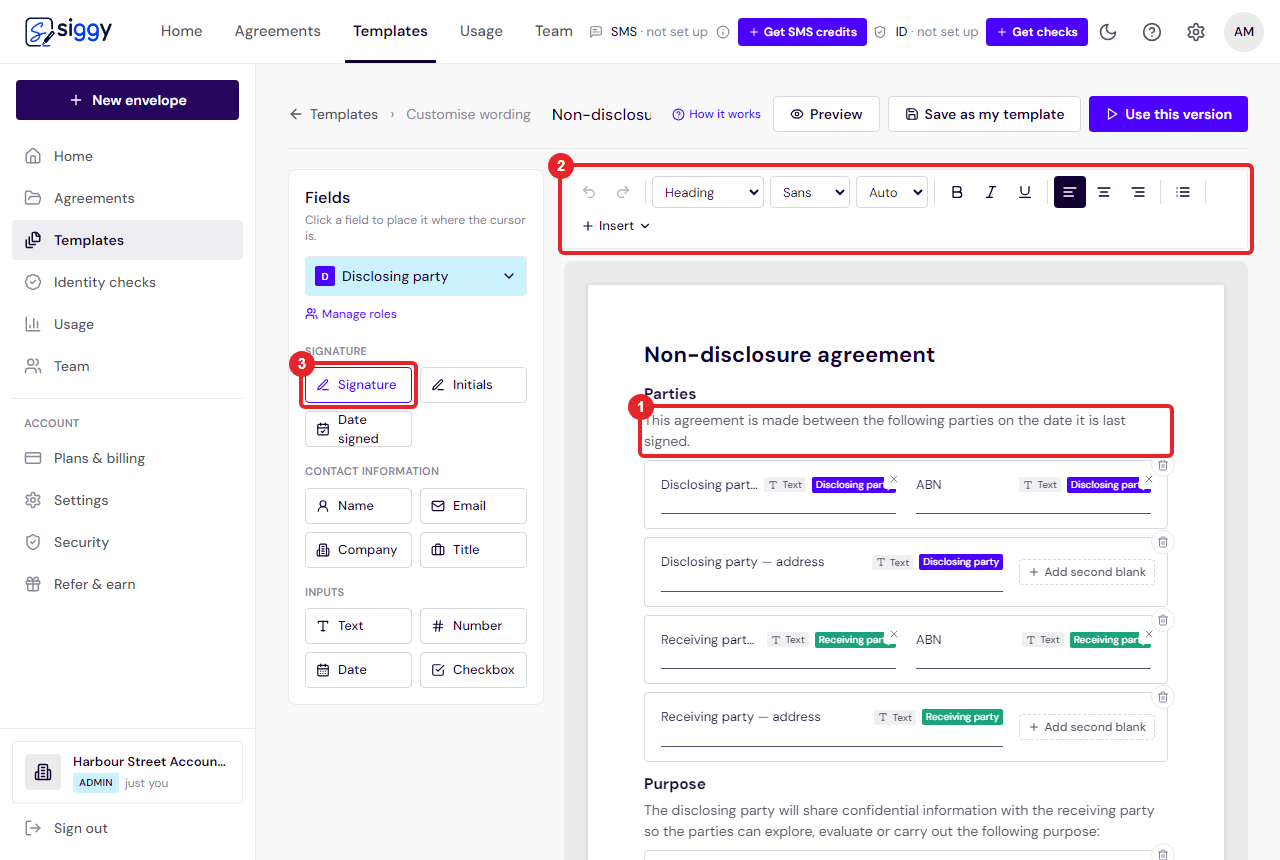Open the Disclosing party role selector
This screenshot has width=1280, height=860.
[416, 276]
